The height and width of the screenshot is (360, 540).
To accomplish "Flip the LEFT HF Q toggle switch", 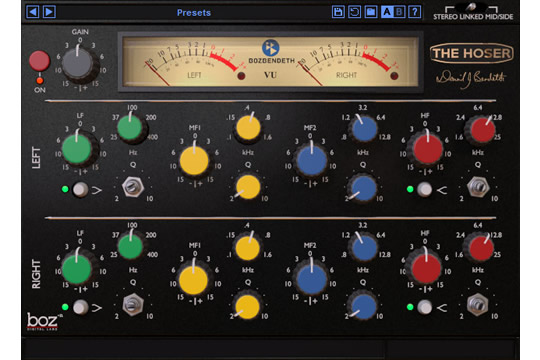I will [x=478, y=187].
